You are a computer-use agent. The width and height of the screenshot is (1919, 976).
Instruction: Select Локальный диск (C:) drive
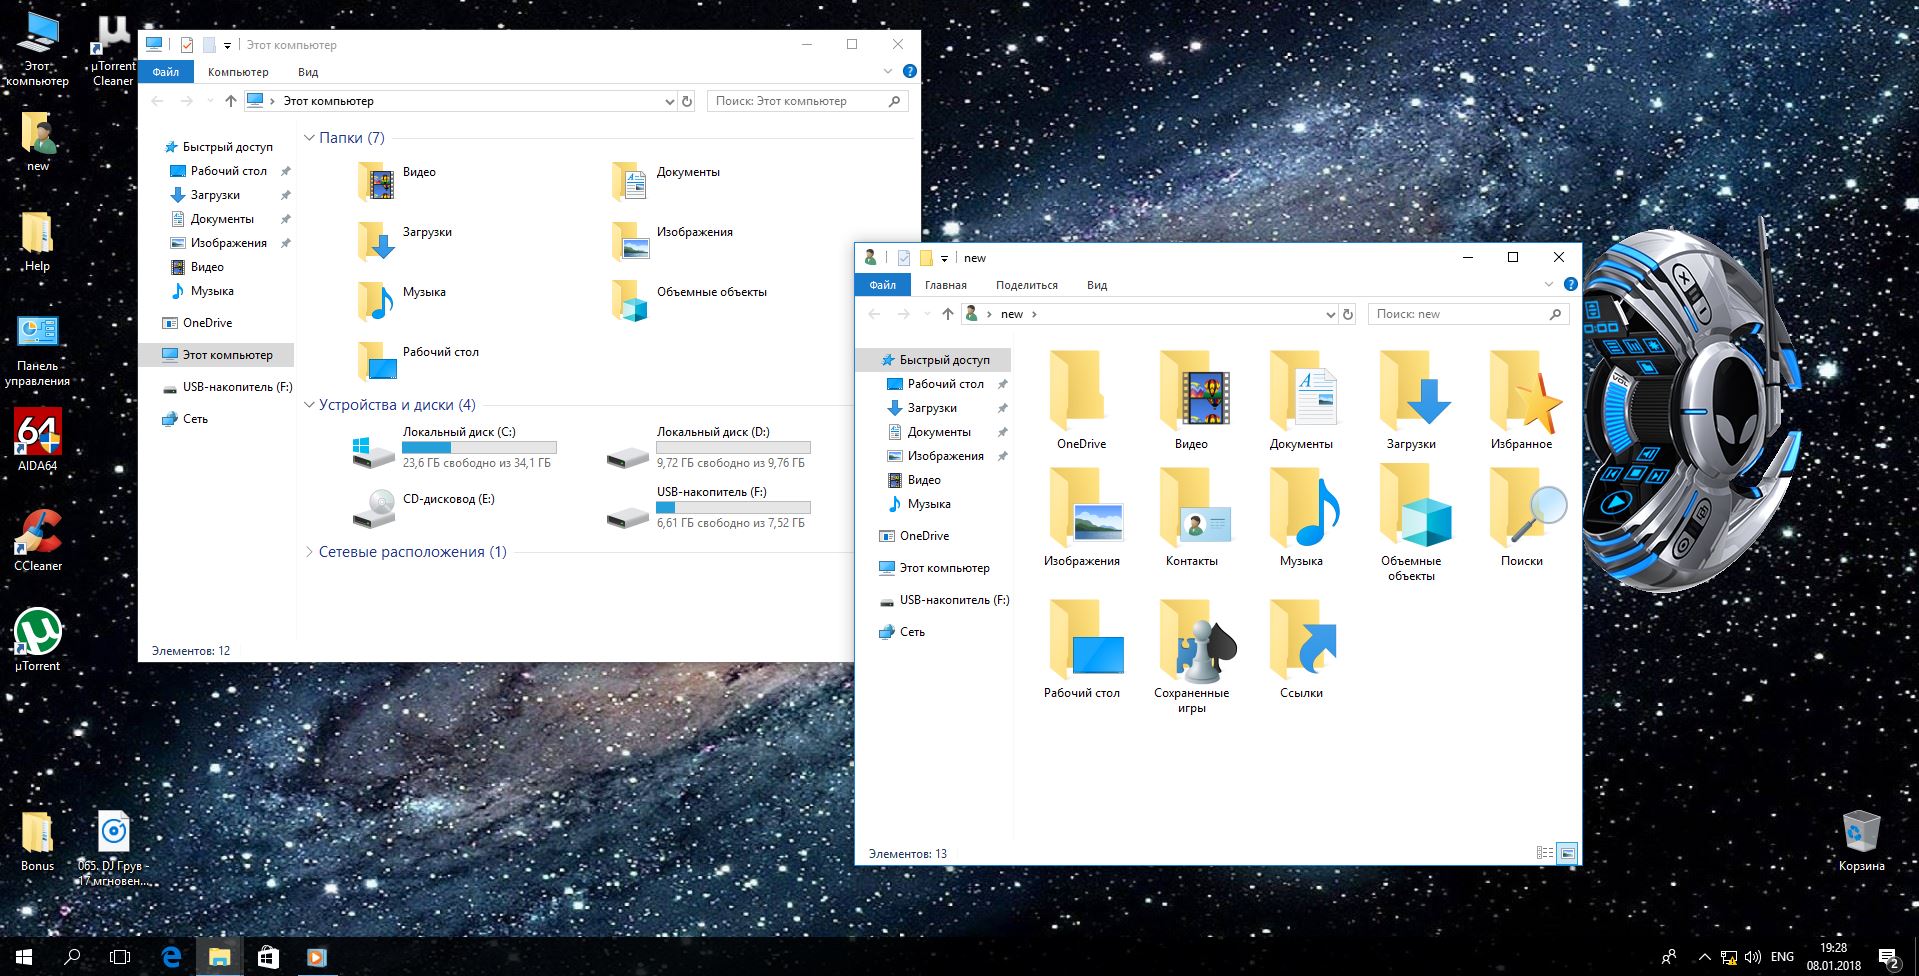[x=454, y=447]
